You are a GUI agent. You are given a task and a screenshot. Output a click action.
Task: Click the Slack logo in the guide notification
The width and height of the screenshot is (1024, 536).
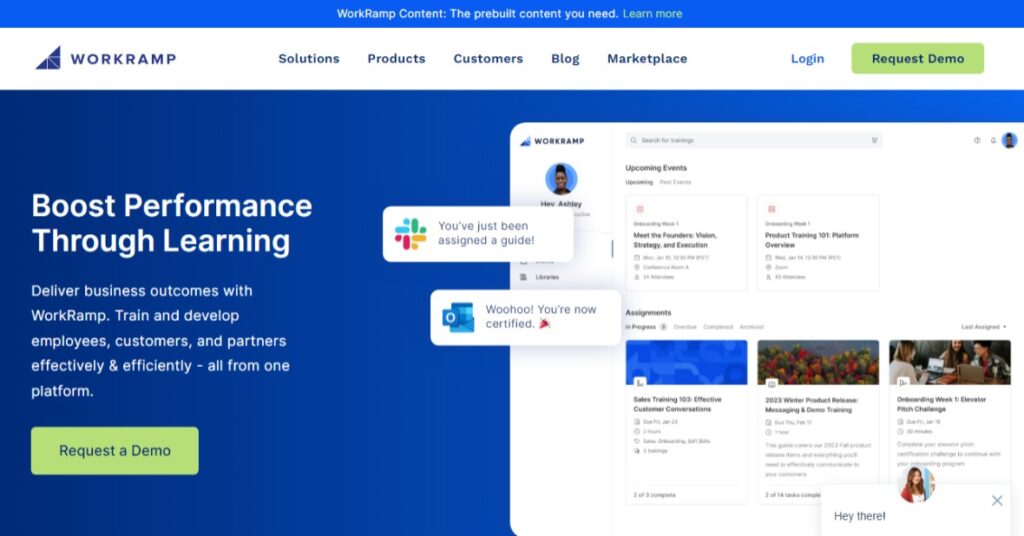[x=411, y=234]
